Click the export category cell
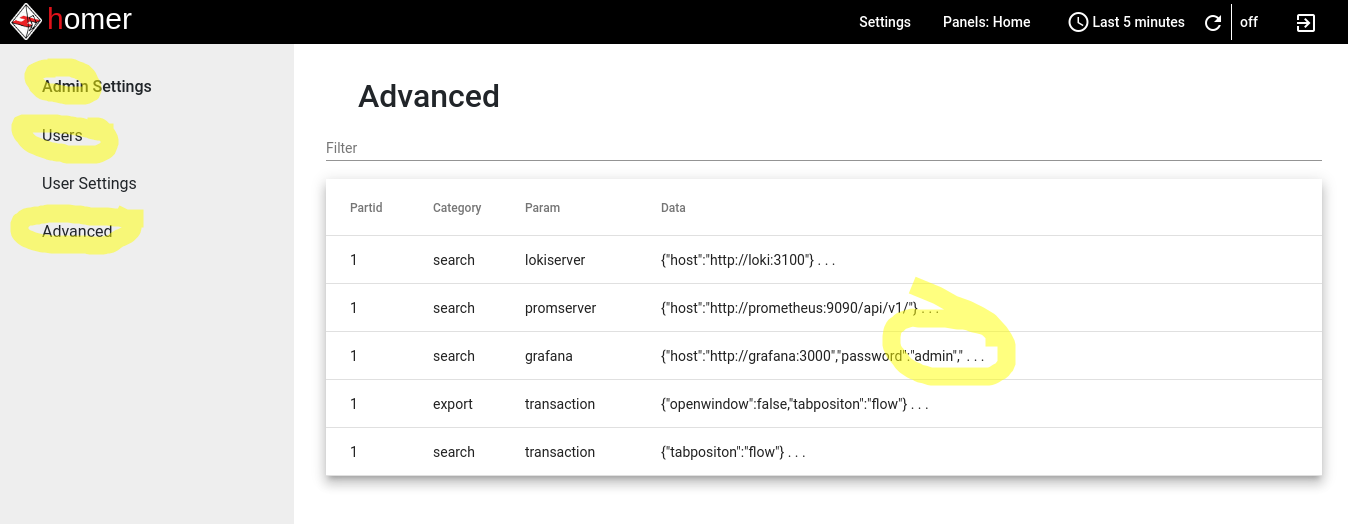Viewport: 1348px width, 524px height. tap(453, 404)
